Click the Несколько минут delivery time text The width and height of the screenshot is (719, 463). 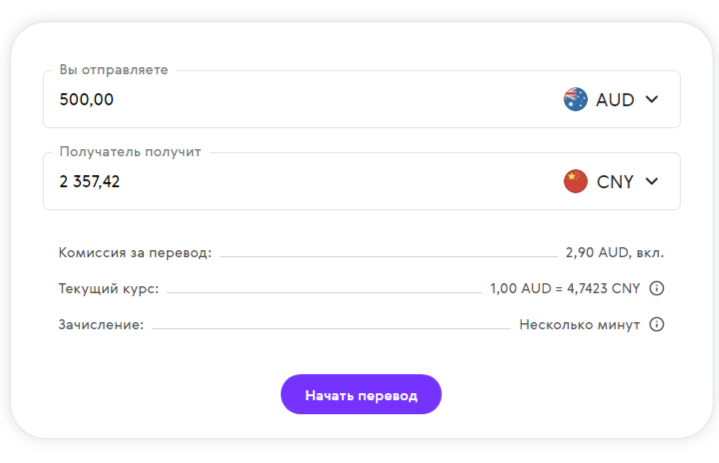click(x=579, y=325)
